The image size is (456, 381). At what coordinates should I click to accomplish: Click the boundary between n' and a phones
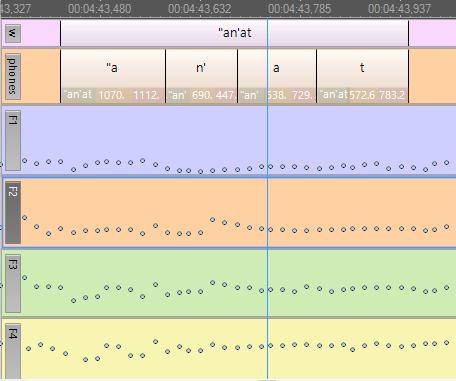(x=238, y=76)
